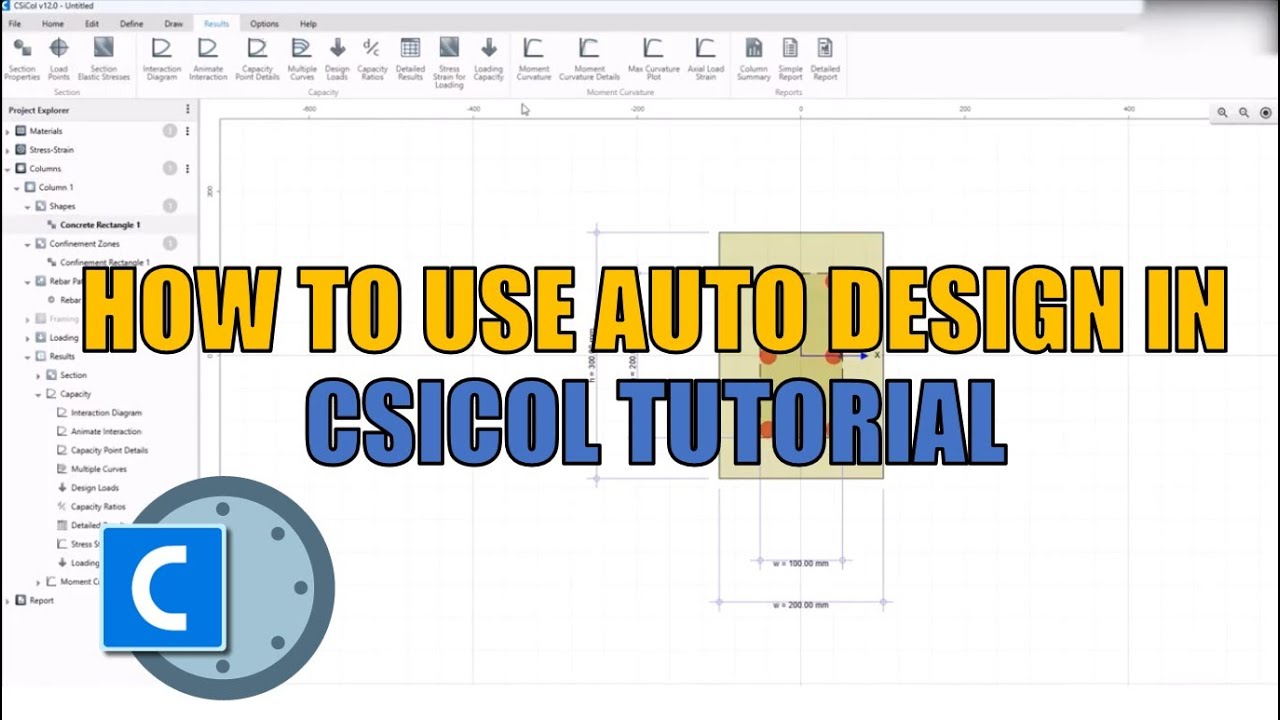This screenshot has height=720, width=1280.
Task: Open the Options tab
Action: [264, 23]
